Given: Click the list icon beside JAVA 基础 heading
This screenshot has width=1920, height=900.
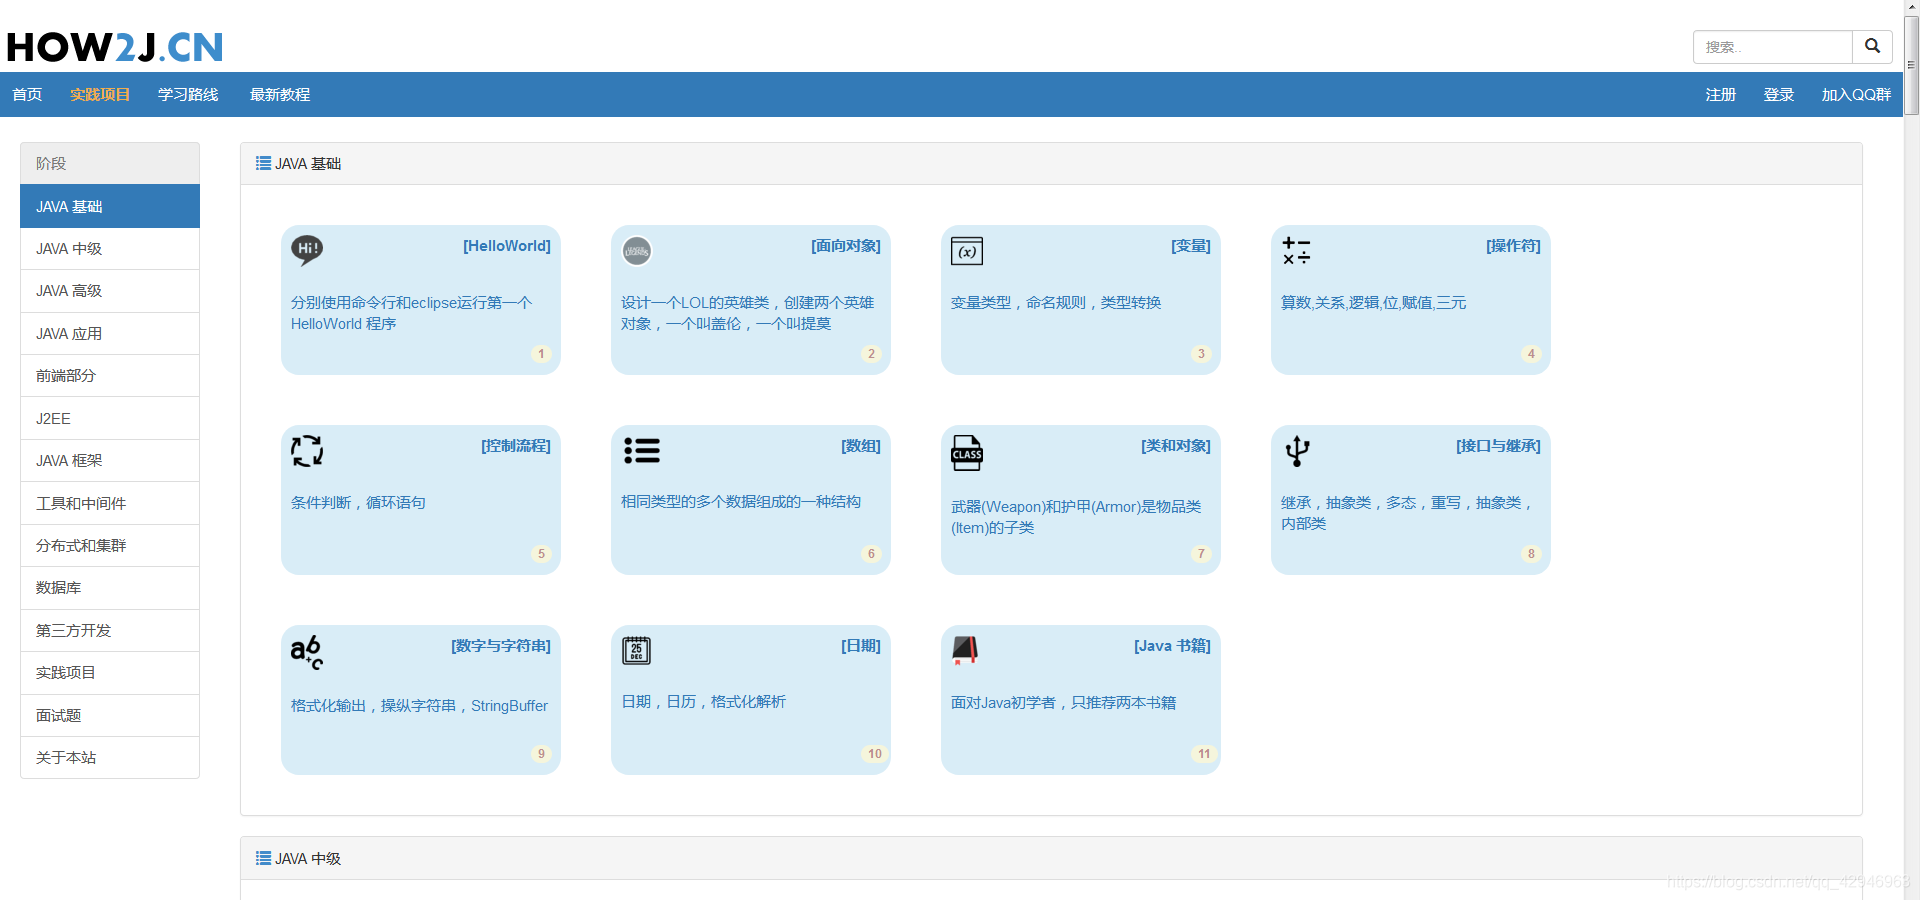Looking at the screenshot, I should point(263,163).
